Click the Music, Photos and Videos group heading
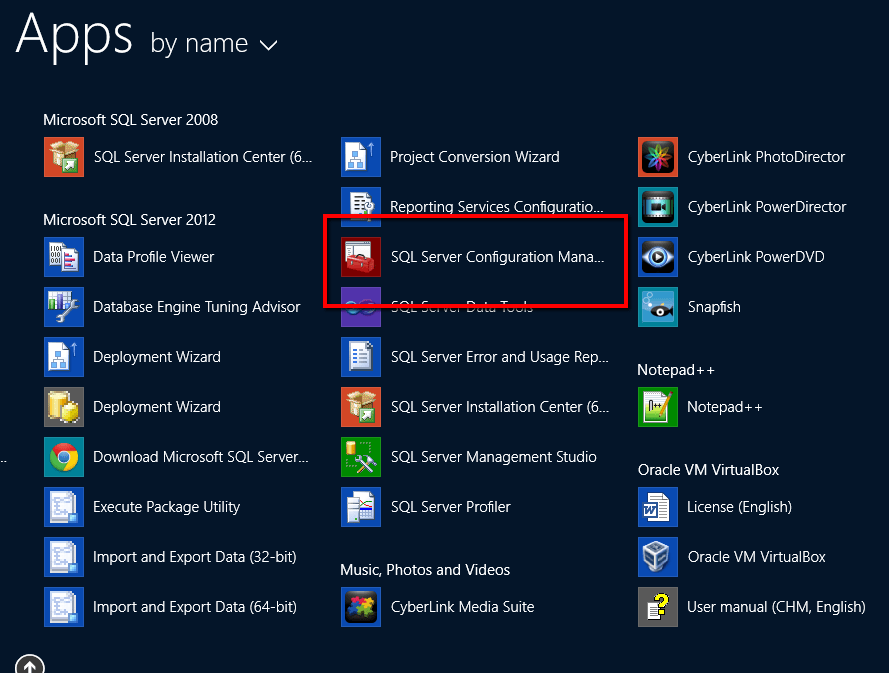 (x=425, y=570)
